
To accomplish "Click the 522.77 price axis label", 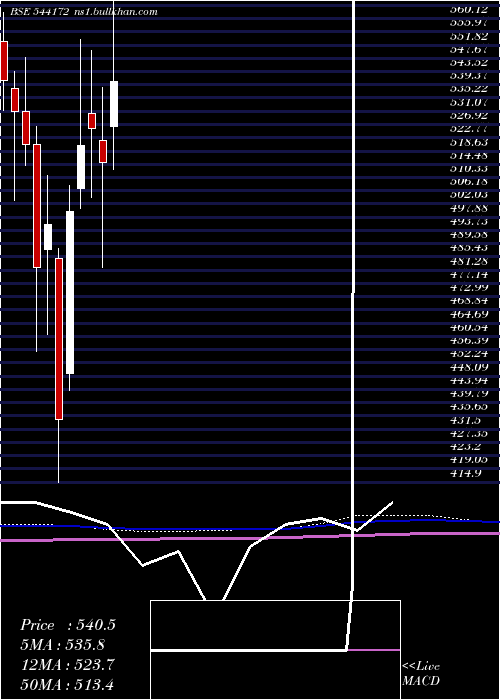I will click(x=468, y=129).
